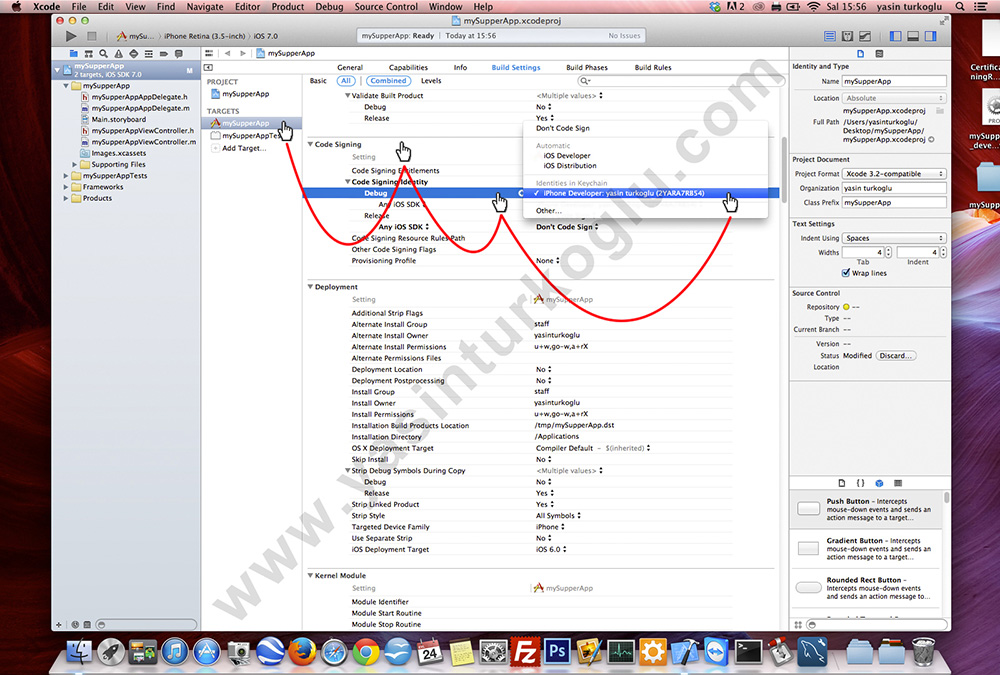This screenshot has width=1000, height=675.
Task: Open the Indent Using dropdown
Action: click(x=894, y=238)
